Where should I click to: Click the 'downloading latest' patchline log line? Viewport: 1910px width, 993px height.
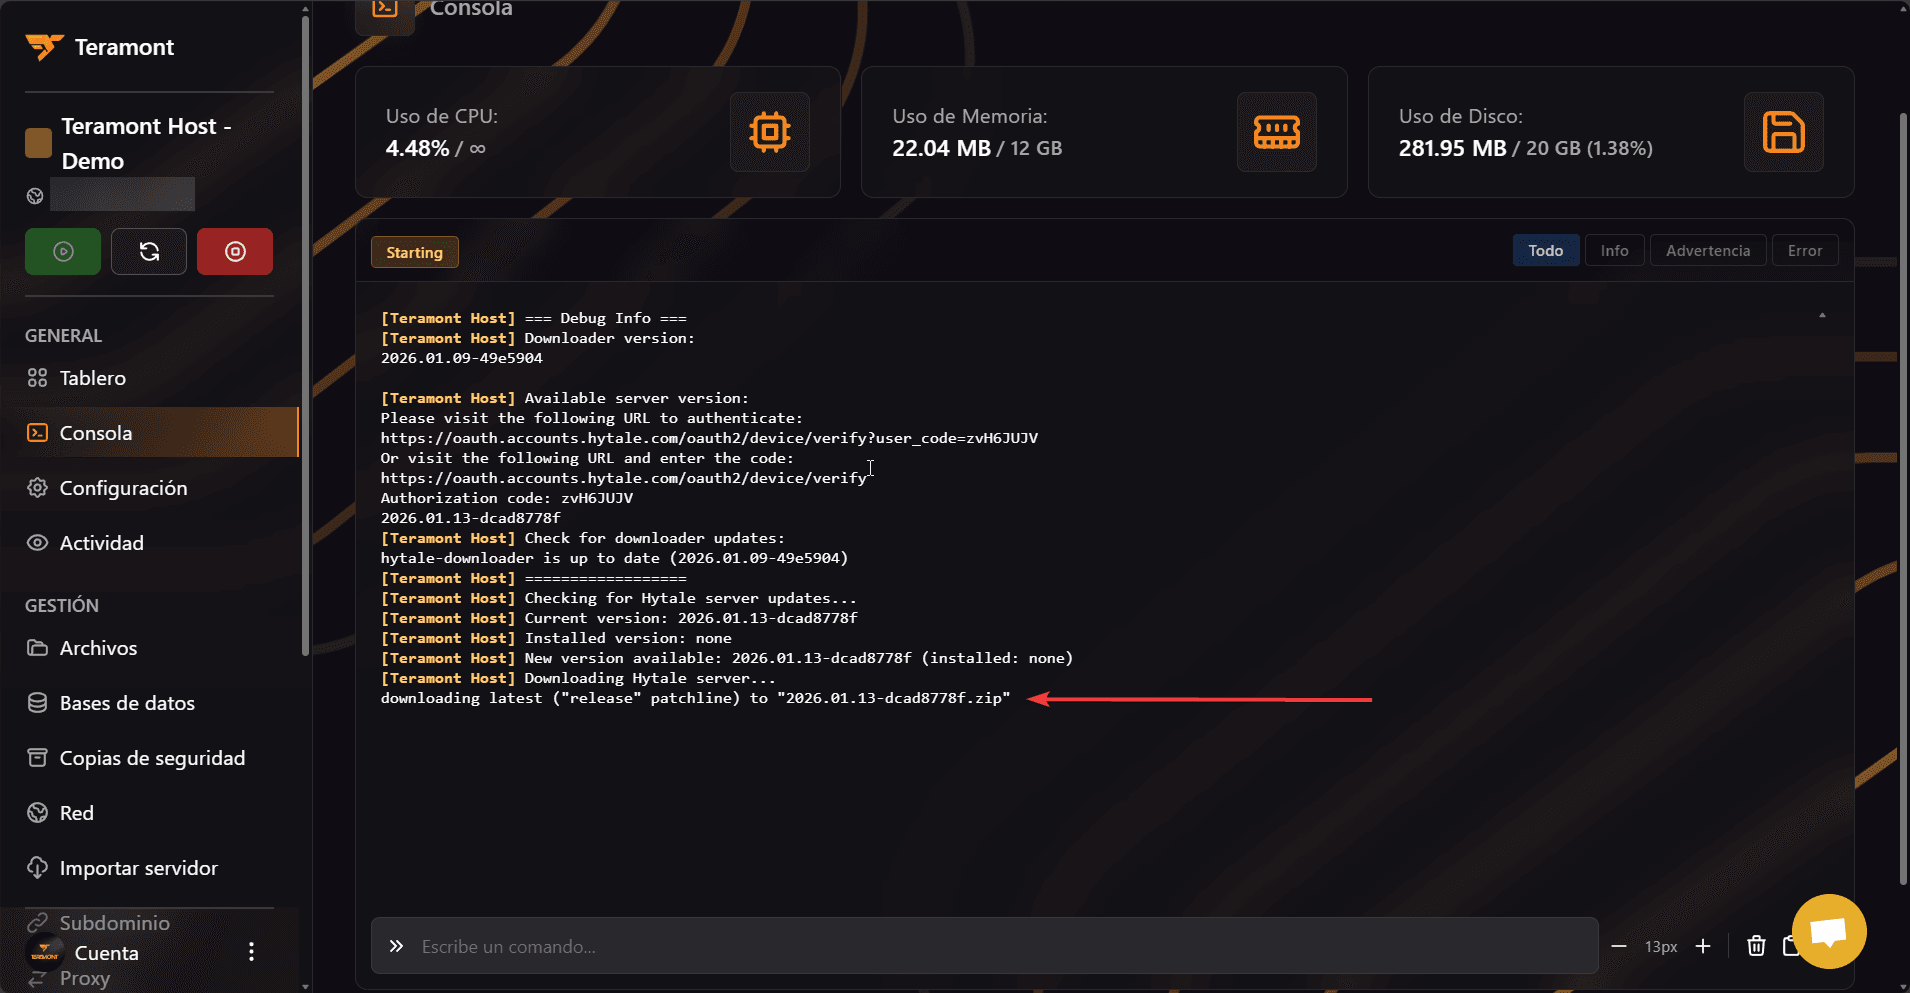coord(695,698)
